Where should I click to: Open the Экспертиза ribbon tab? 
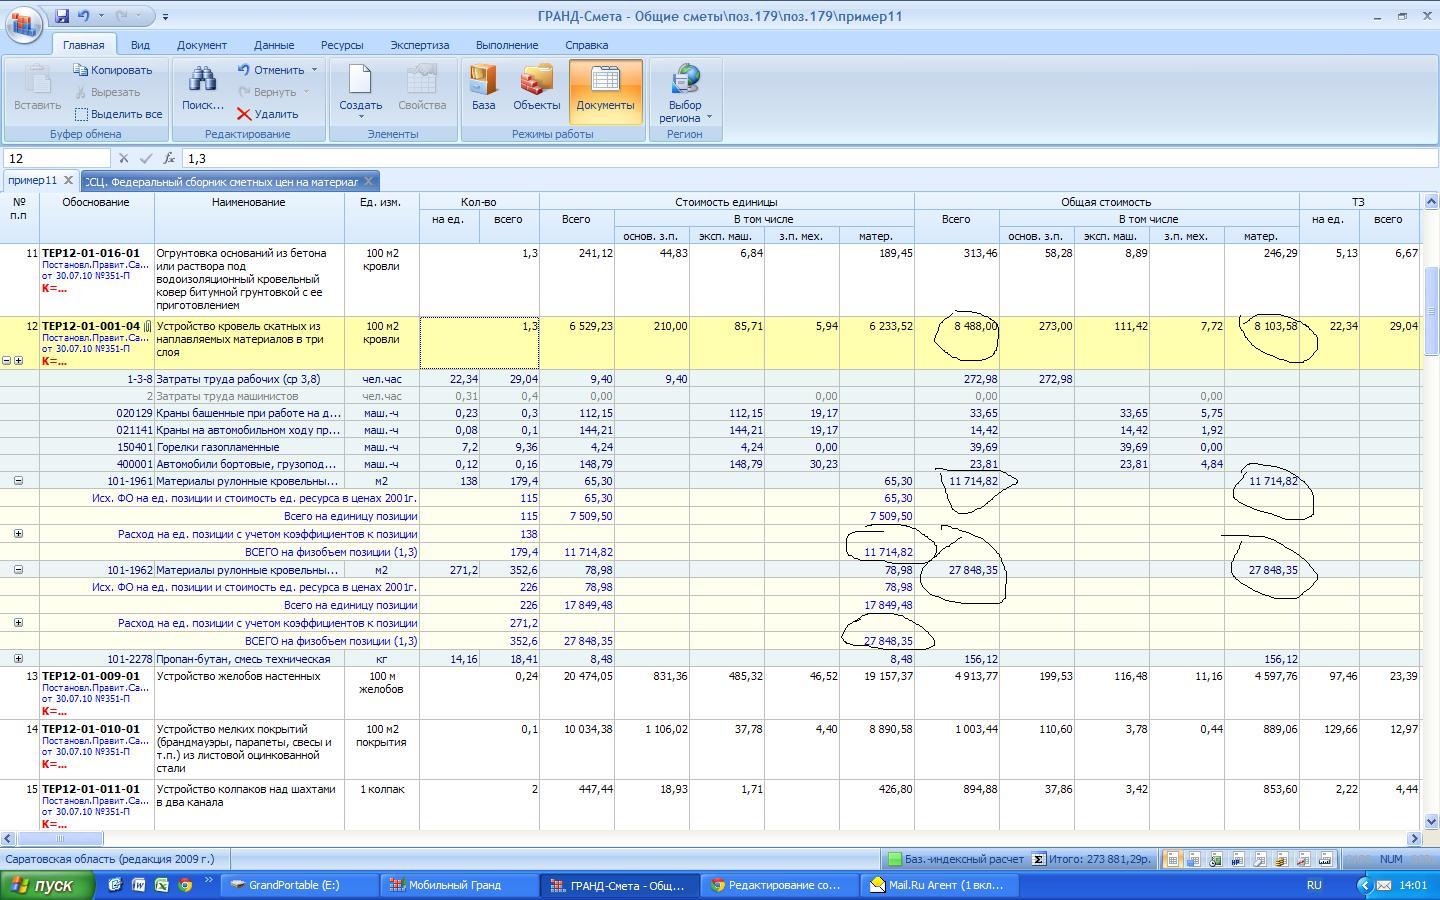pyautogui.click(x=419, y=45)
